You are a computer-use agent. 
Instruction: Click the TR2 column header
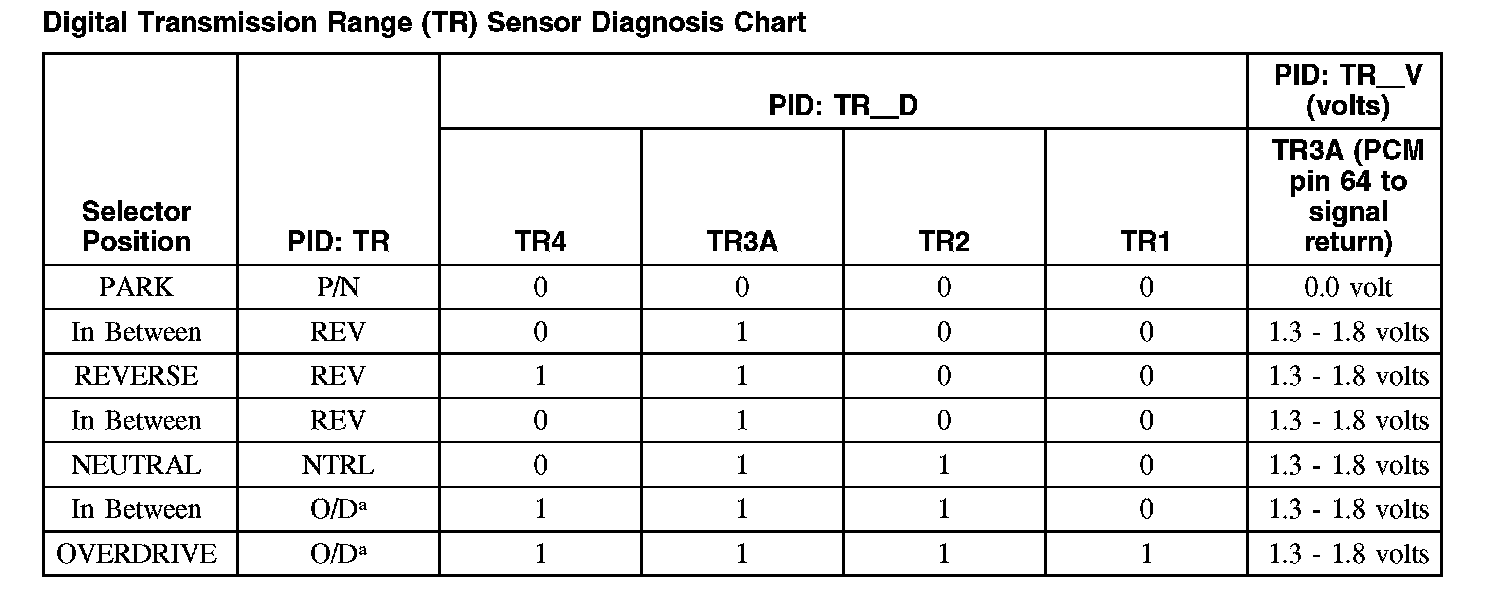pos(943,242)
